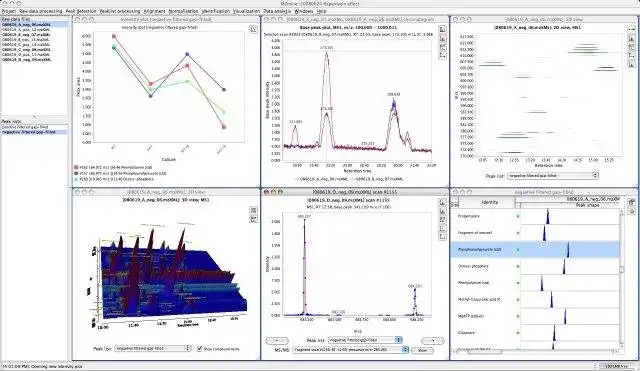The height and width of the screenshot is (371, 640).
Task: Open the Normalization menu
Action: click(x=183, y=11)
